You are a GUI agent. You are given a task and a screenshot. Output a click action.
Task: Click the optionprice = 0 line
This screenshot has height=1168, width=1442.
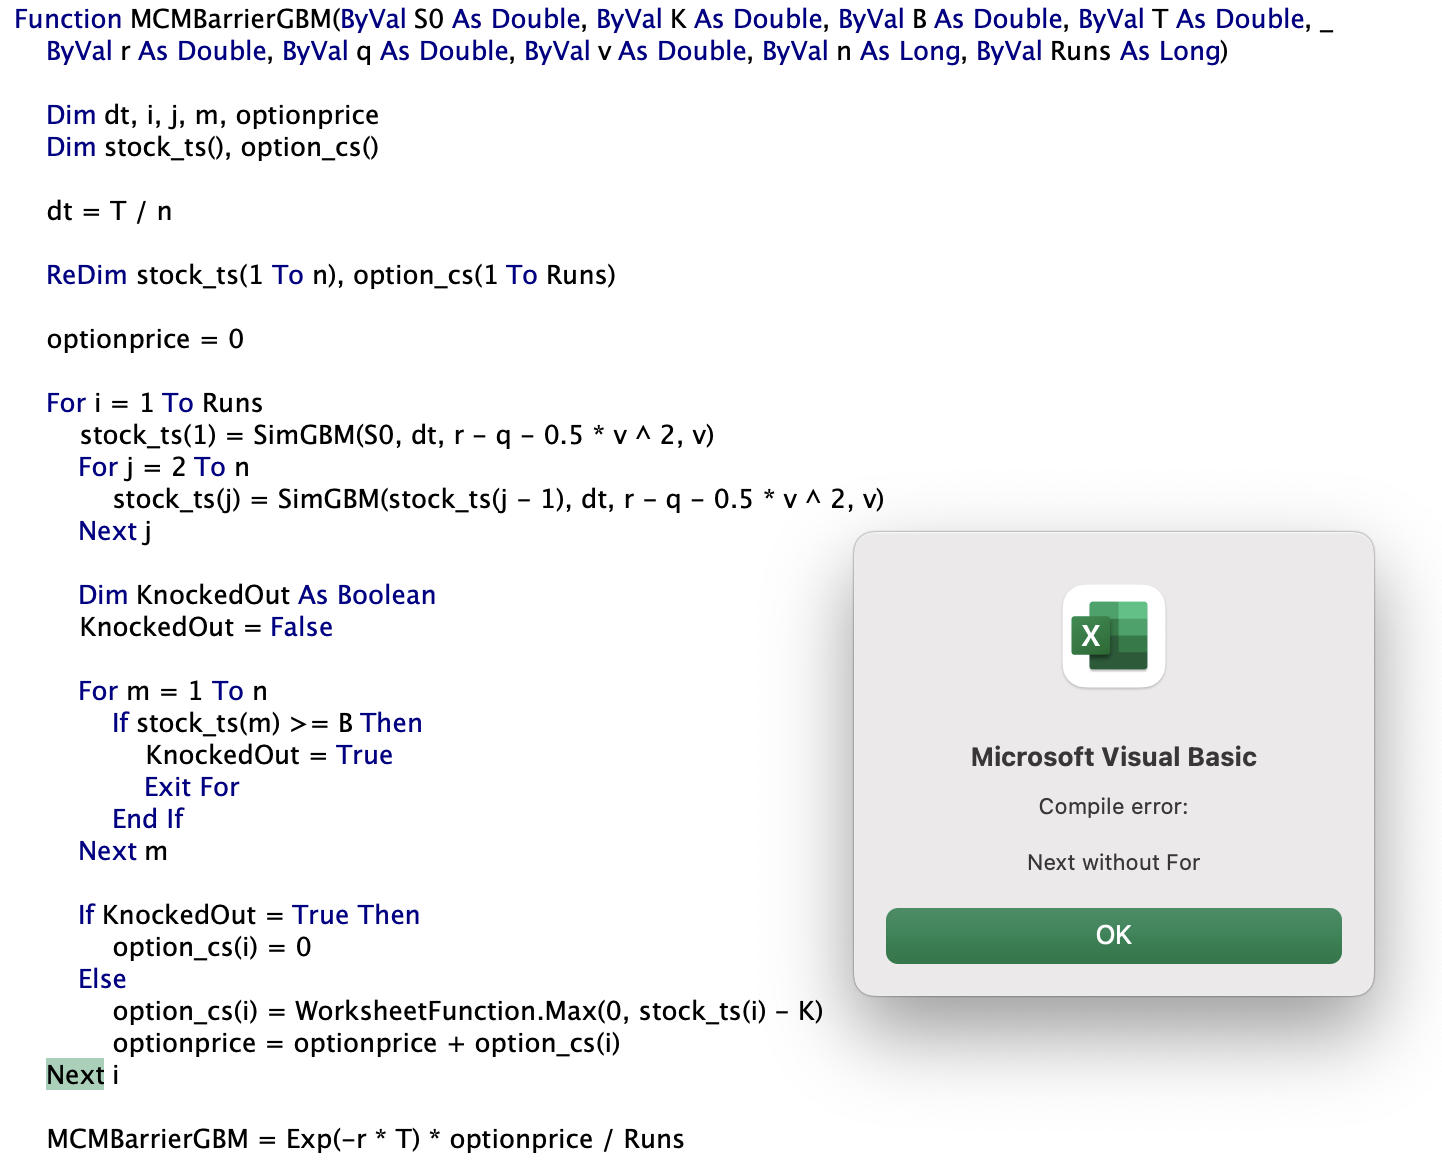point(145,339)
